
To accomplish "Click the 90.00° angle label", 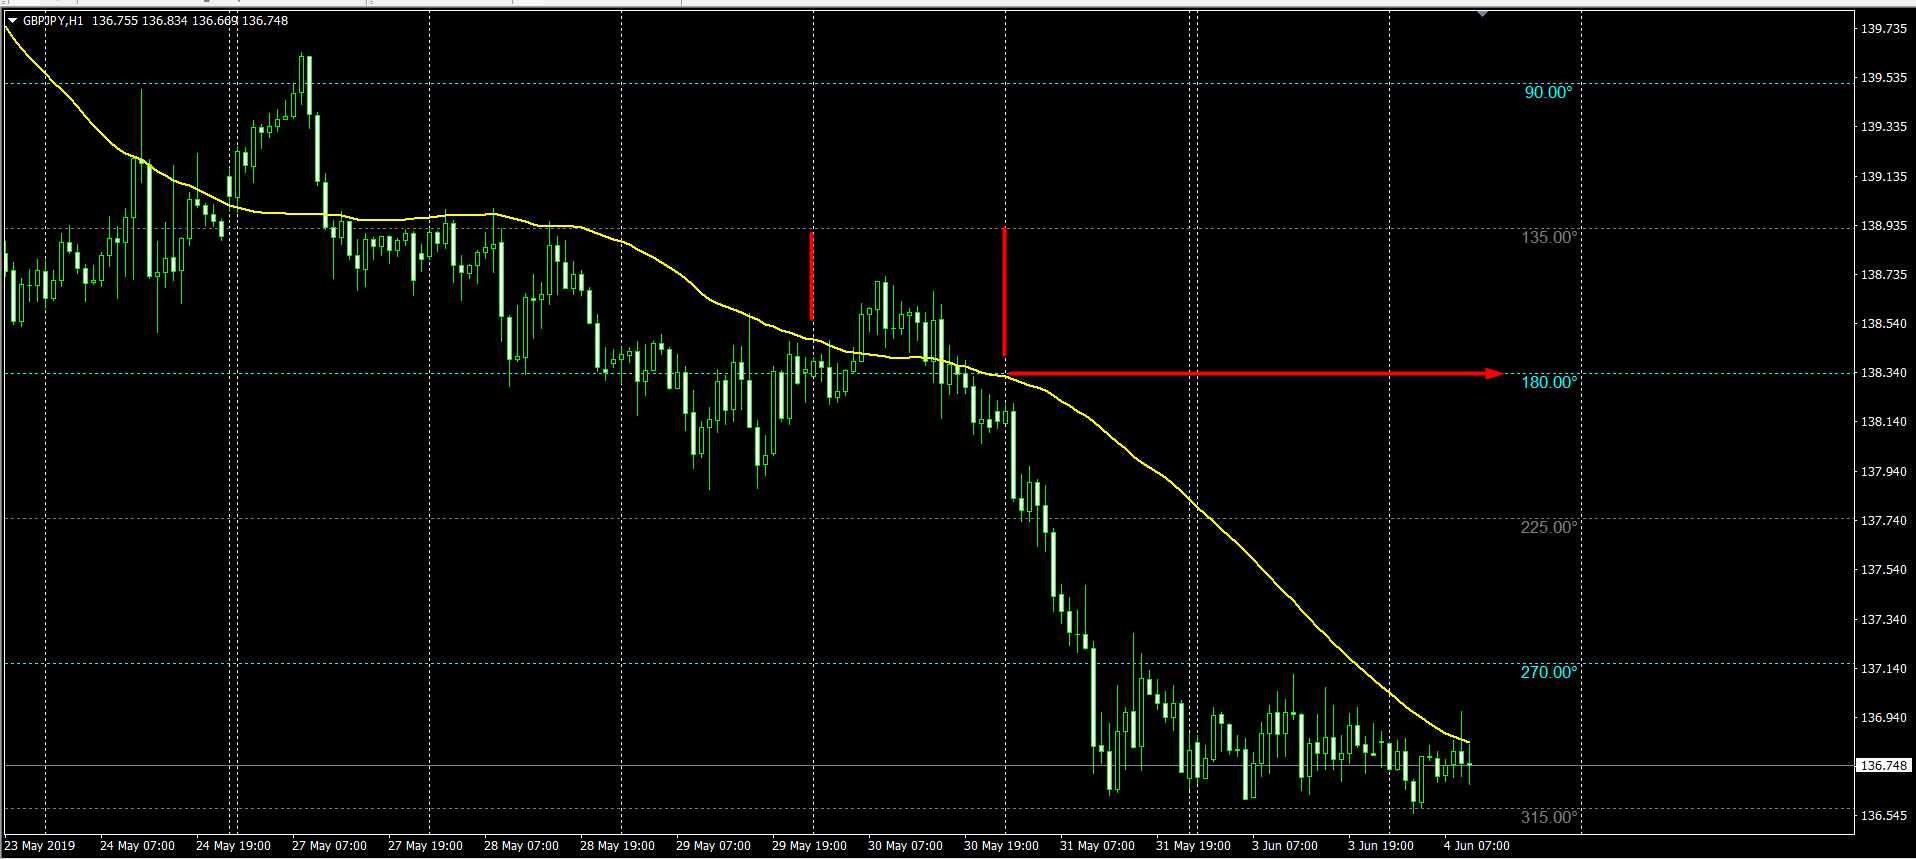I will pyautogui.click(x=1547, y=92).
